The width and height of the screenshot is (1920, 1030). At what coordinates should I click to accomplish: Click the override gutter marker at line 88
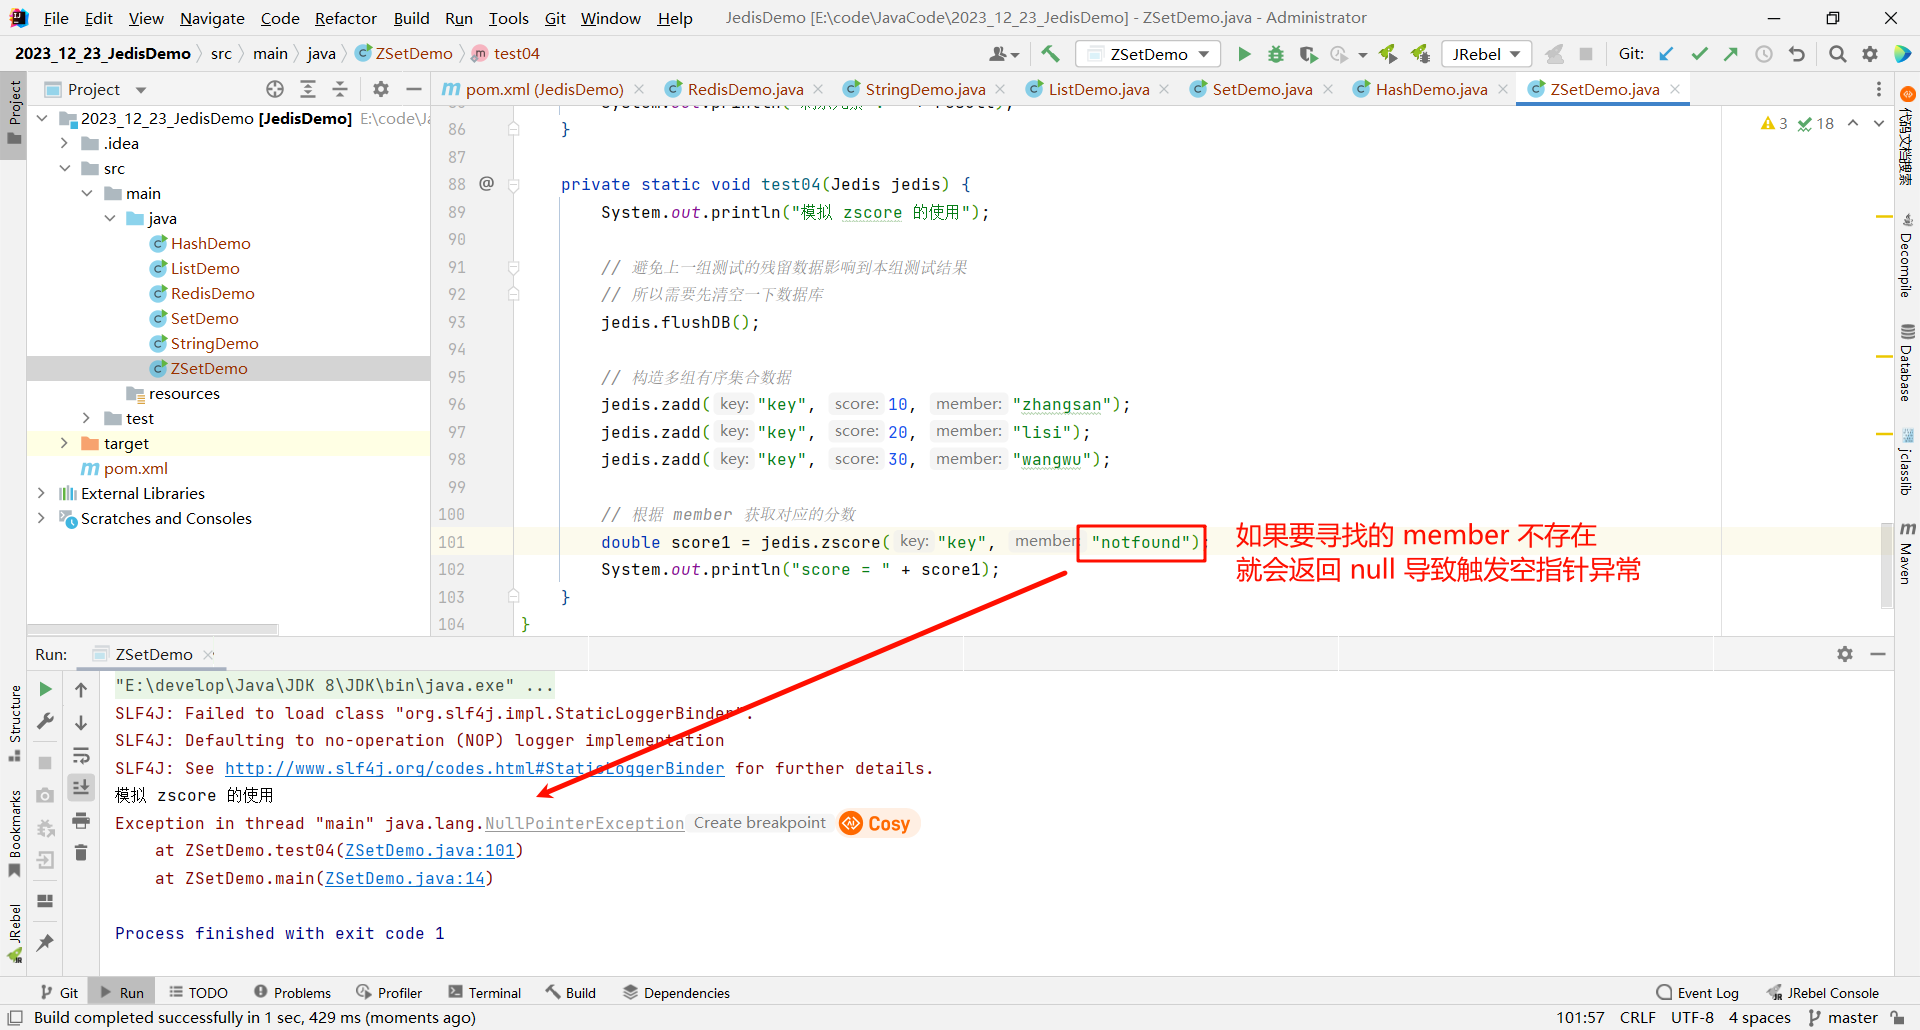(487, 183)
